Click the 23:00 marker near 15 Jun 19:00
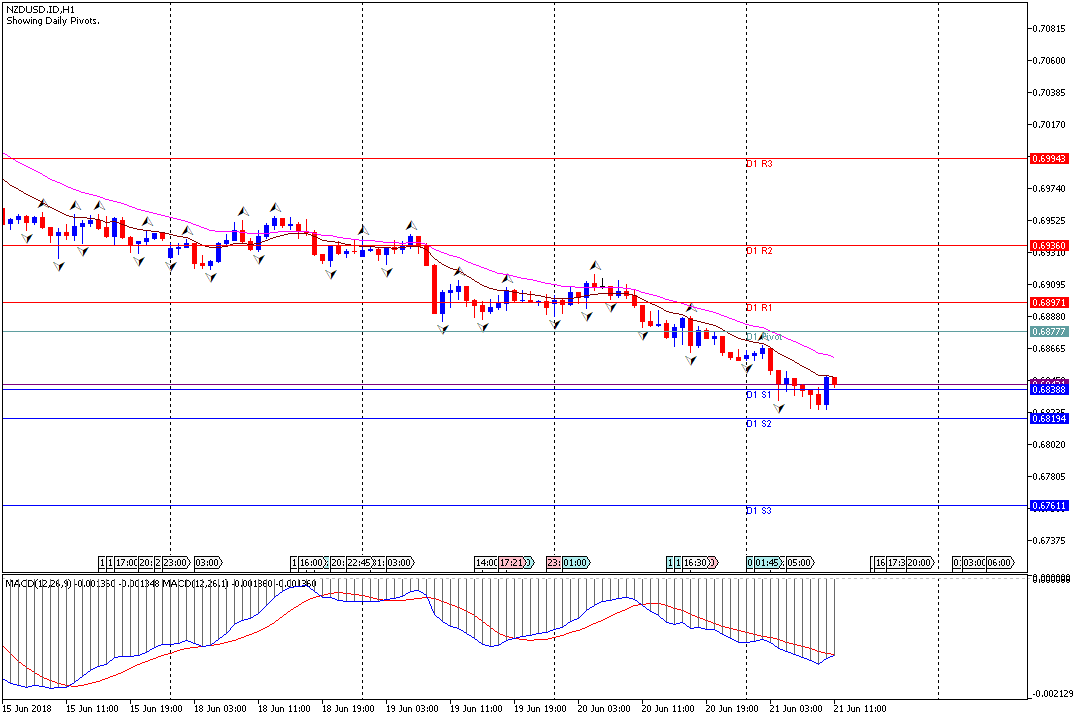Screen dimensions: 1080x720 point(177,563)
